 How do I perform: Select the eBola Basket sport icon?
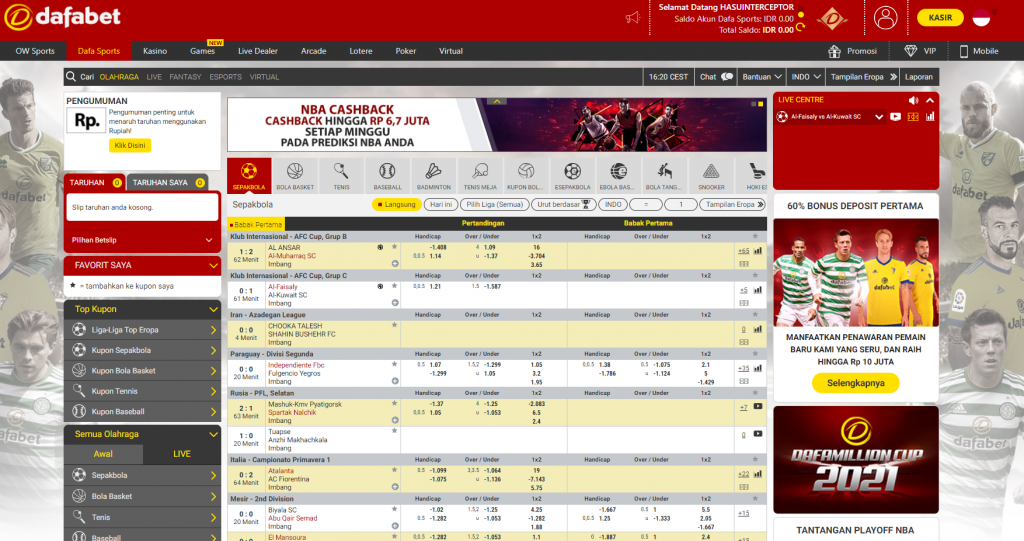618,176
